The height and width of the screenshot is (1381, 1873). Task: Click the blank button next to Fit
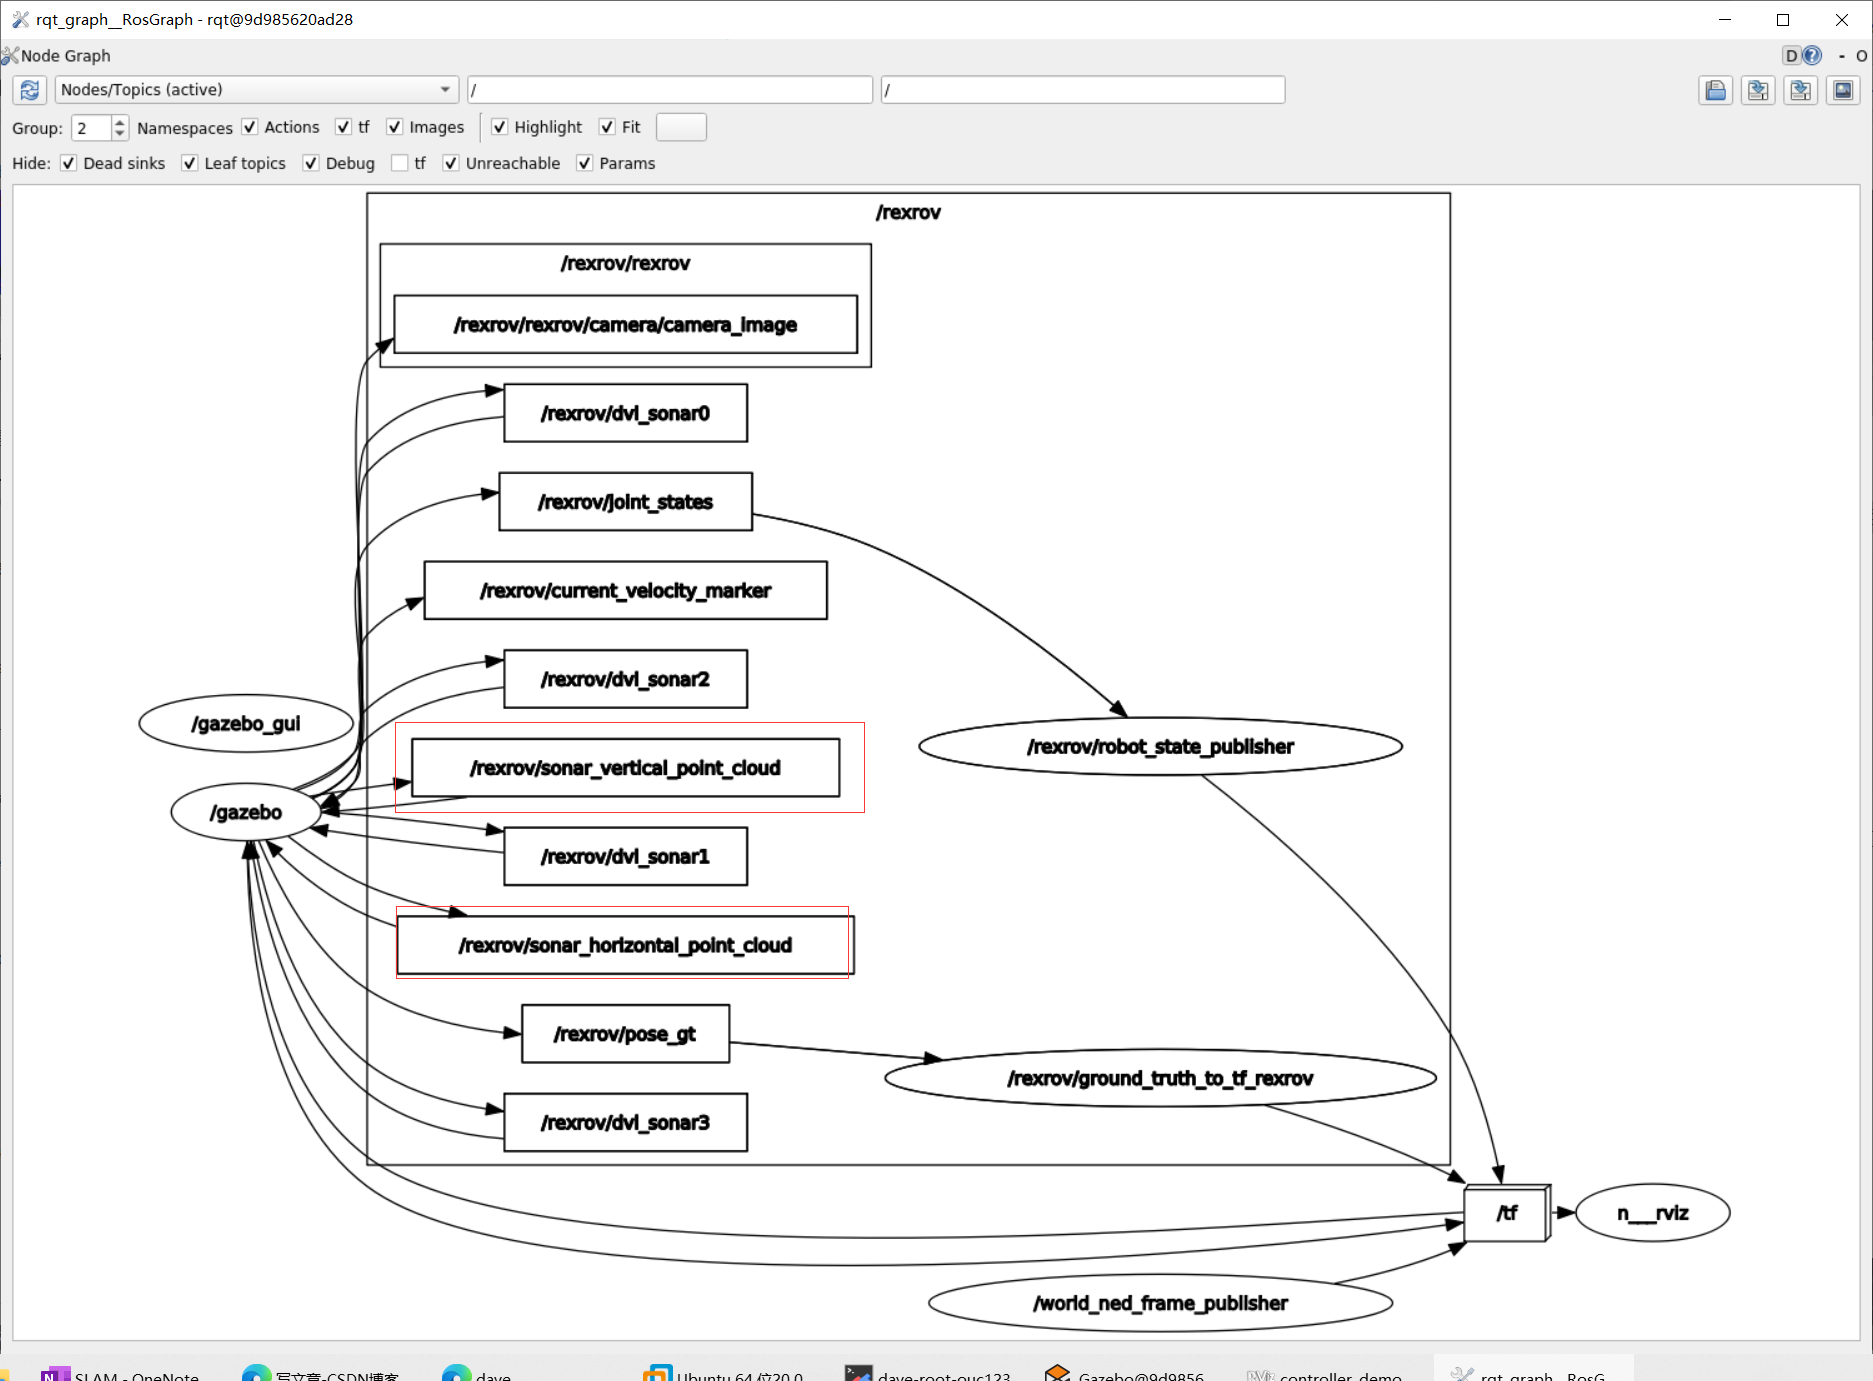[681, 127]
